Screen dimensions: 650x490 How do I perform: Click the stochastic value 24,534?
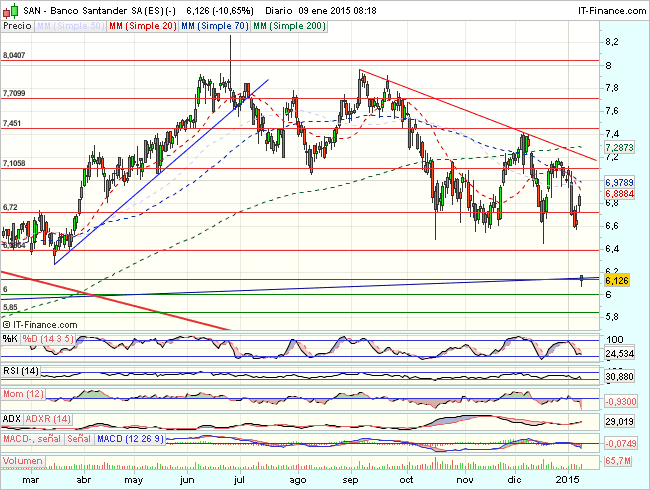[619, 354]
